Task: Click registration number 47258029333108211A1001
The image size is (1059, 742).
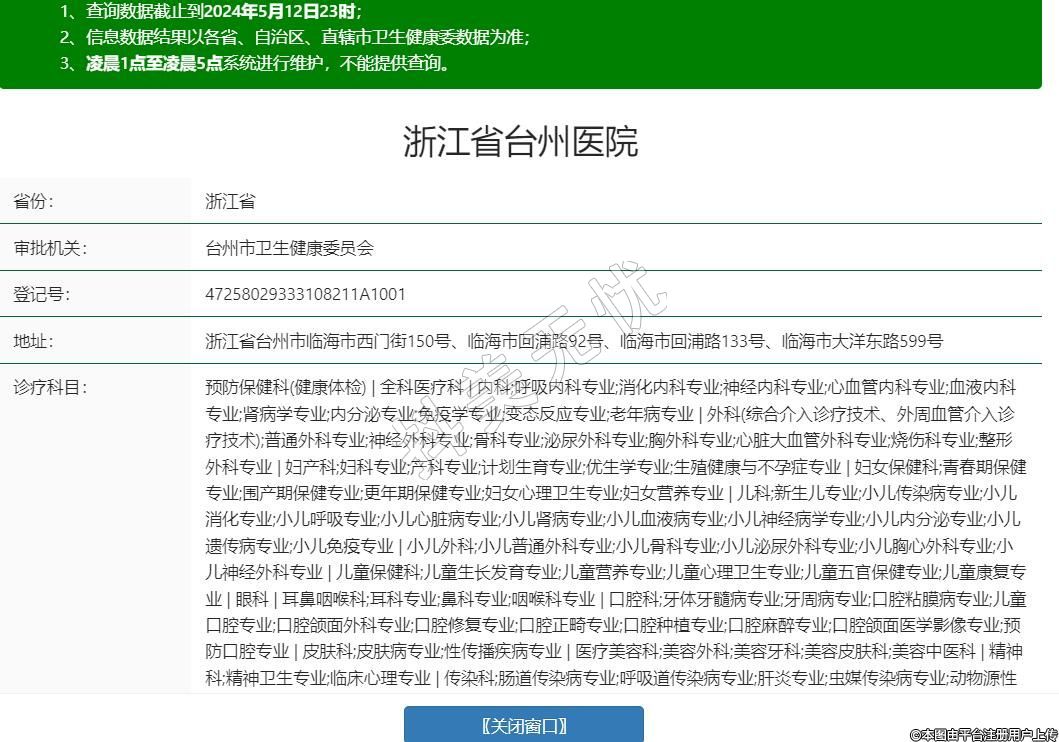Action: pyautogui.click(x=305, y=294)
